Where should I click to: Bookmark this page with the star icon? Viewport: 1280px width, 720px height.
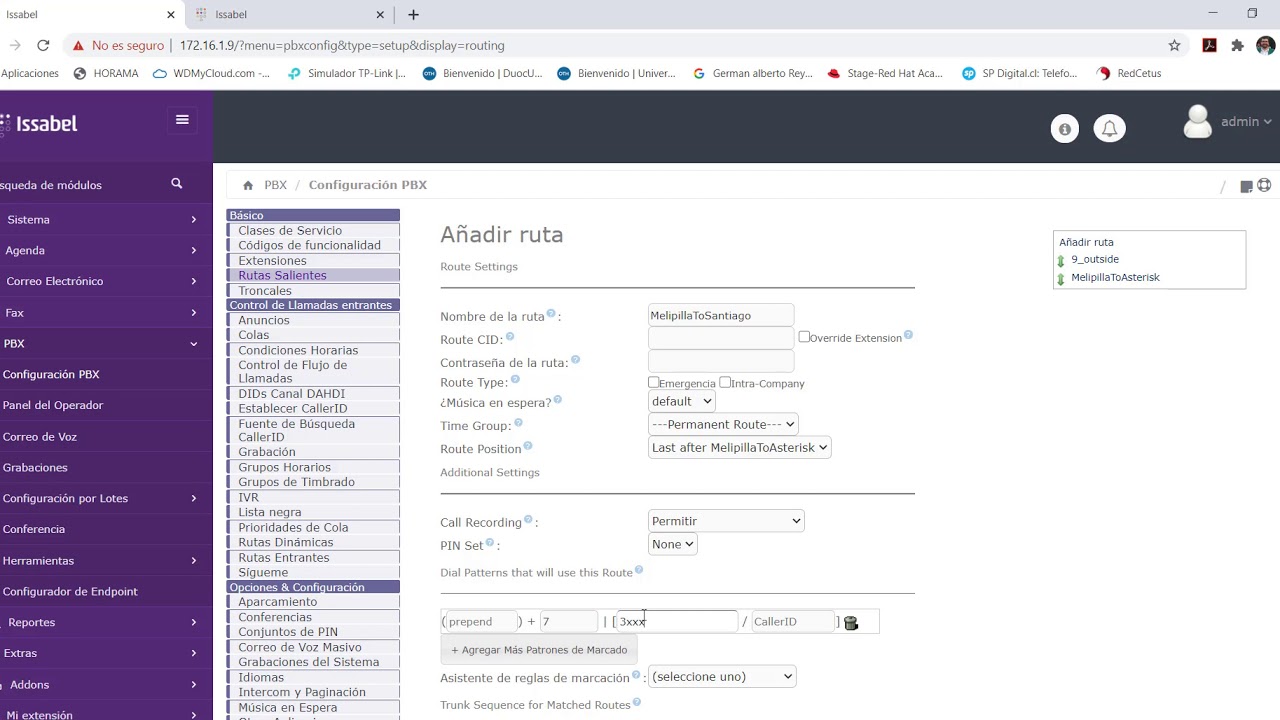point(1175,45)
